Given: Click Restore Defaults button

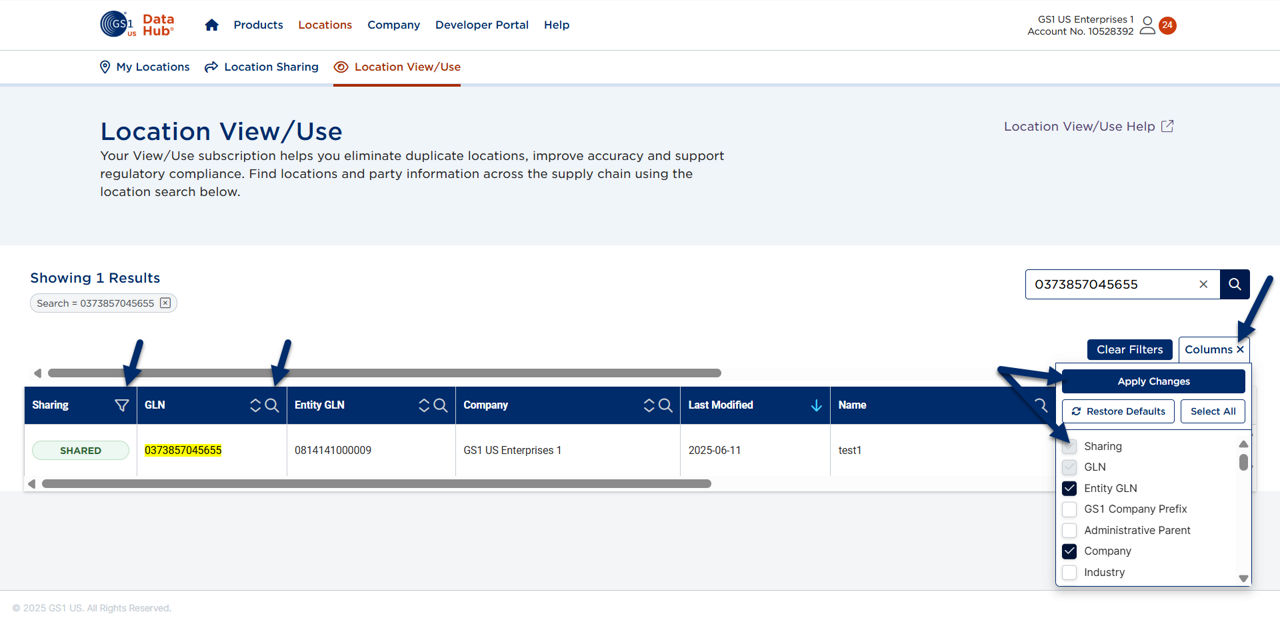Looking at the screenshot, I should 1118,411.
